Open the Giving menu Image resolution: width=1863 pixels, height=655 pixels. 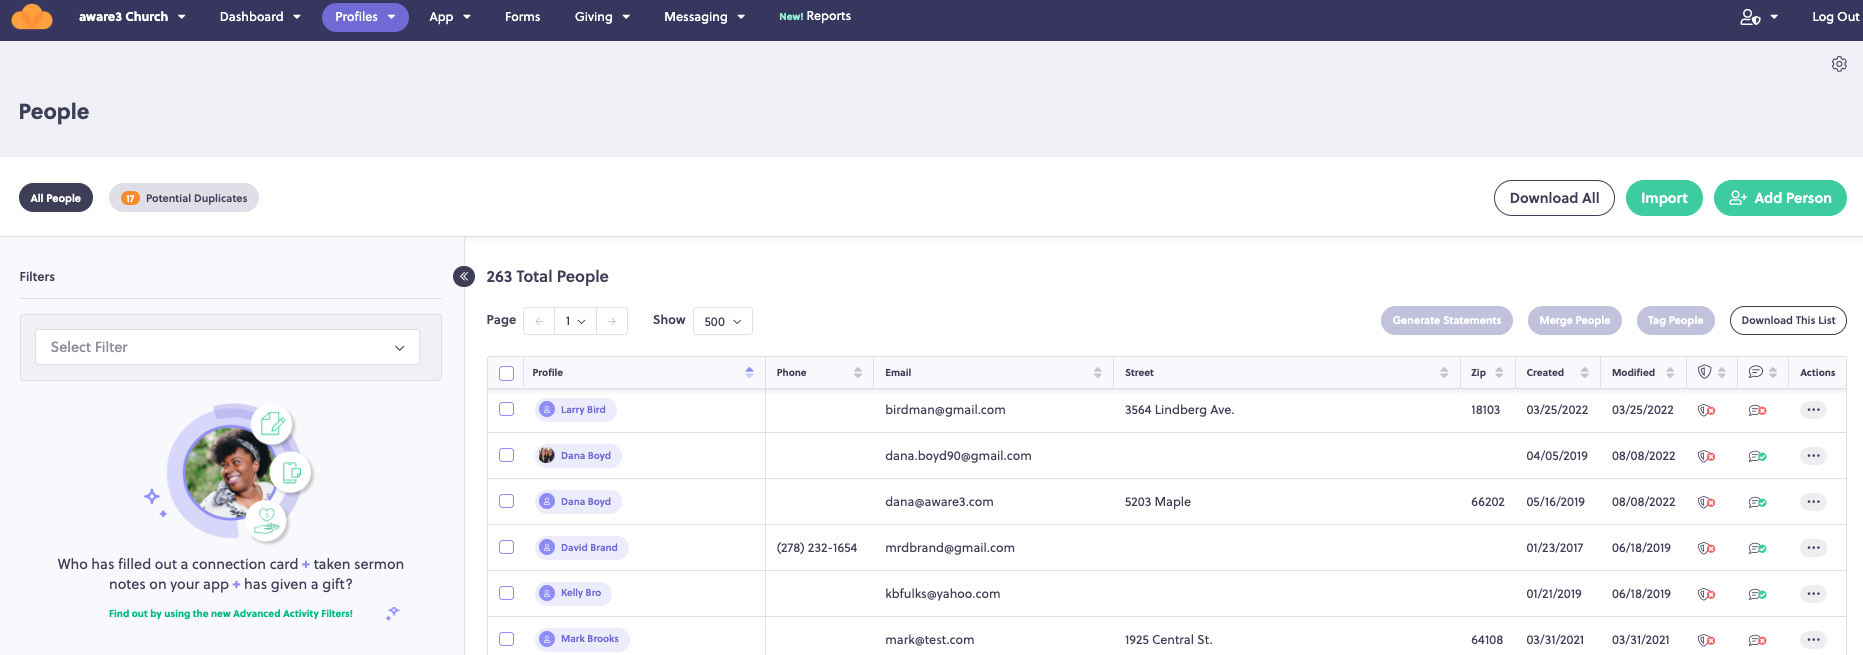click(602, 17)
